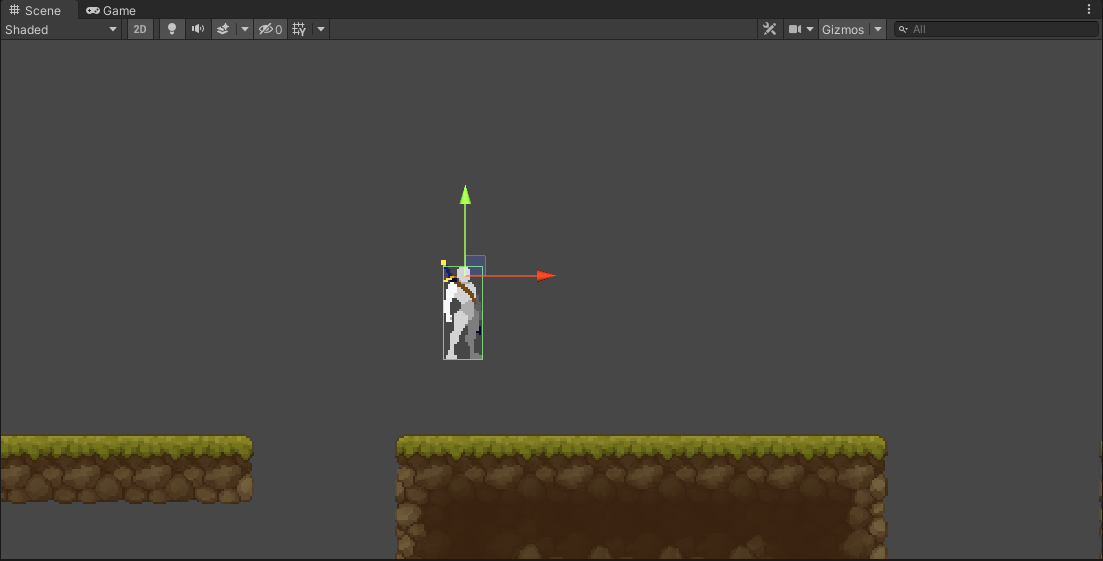The image size is (1103, 561).
Task: Select the small left grass platform
Action: click(x=127, y=470)
